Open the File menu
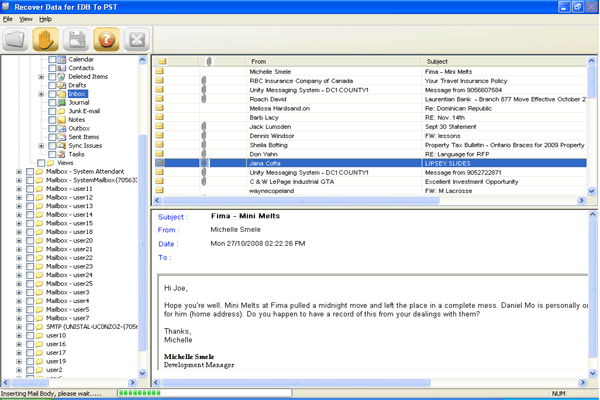 pos(8,19)
